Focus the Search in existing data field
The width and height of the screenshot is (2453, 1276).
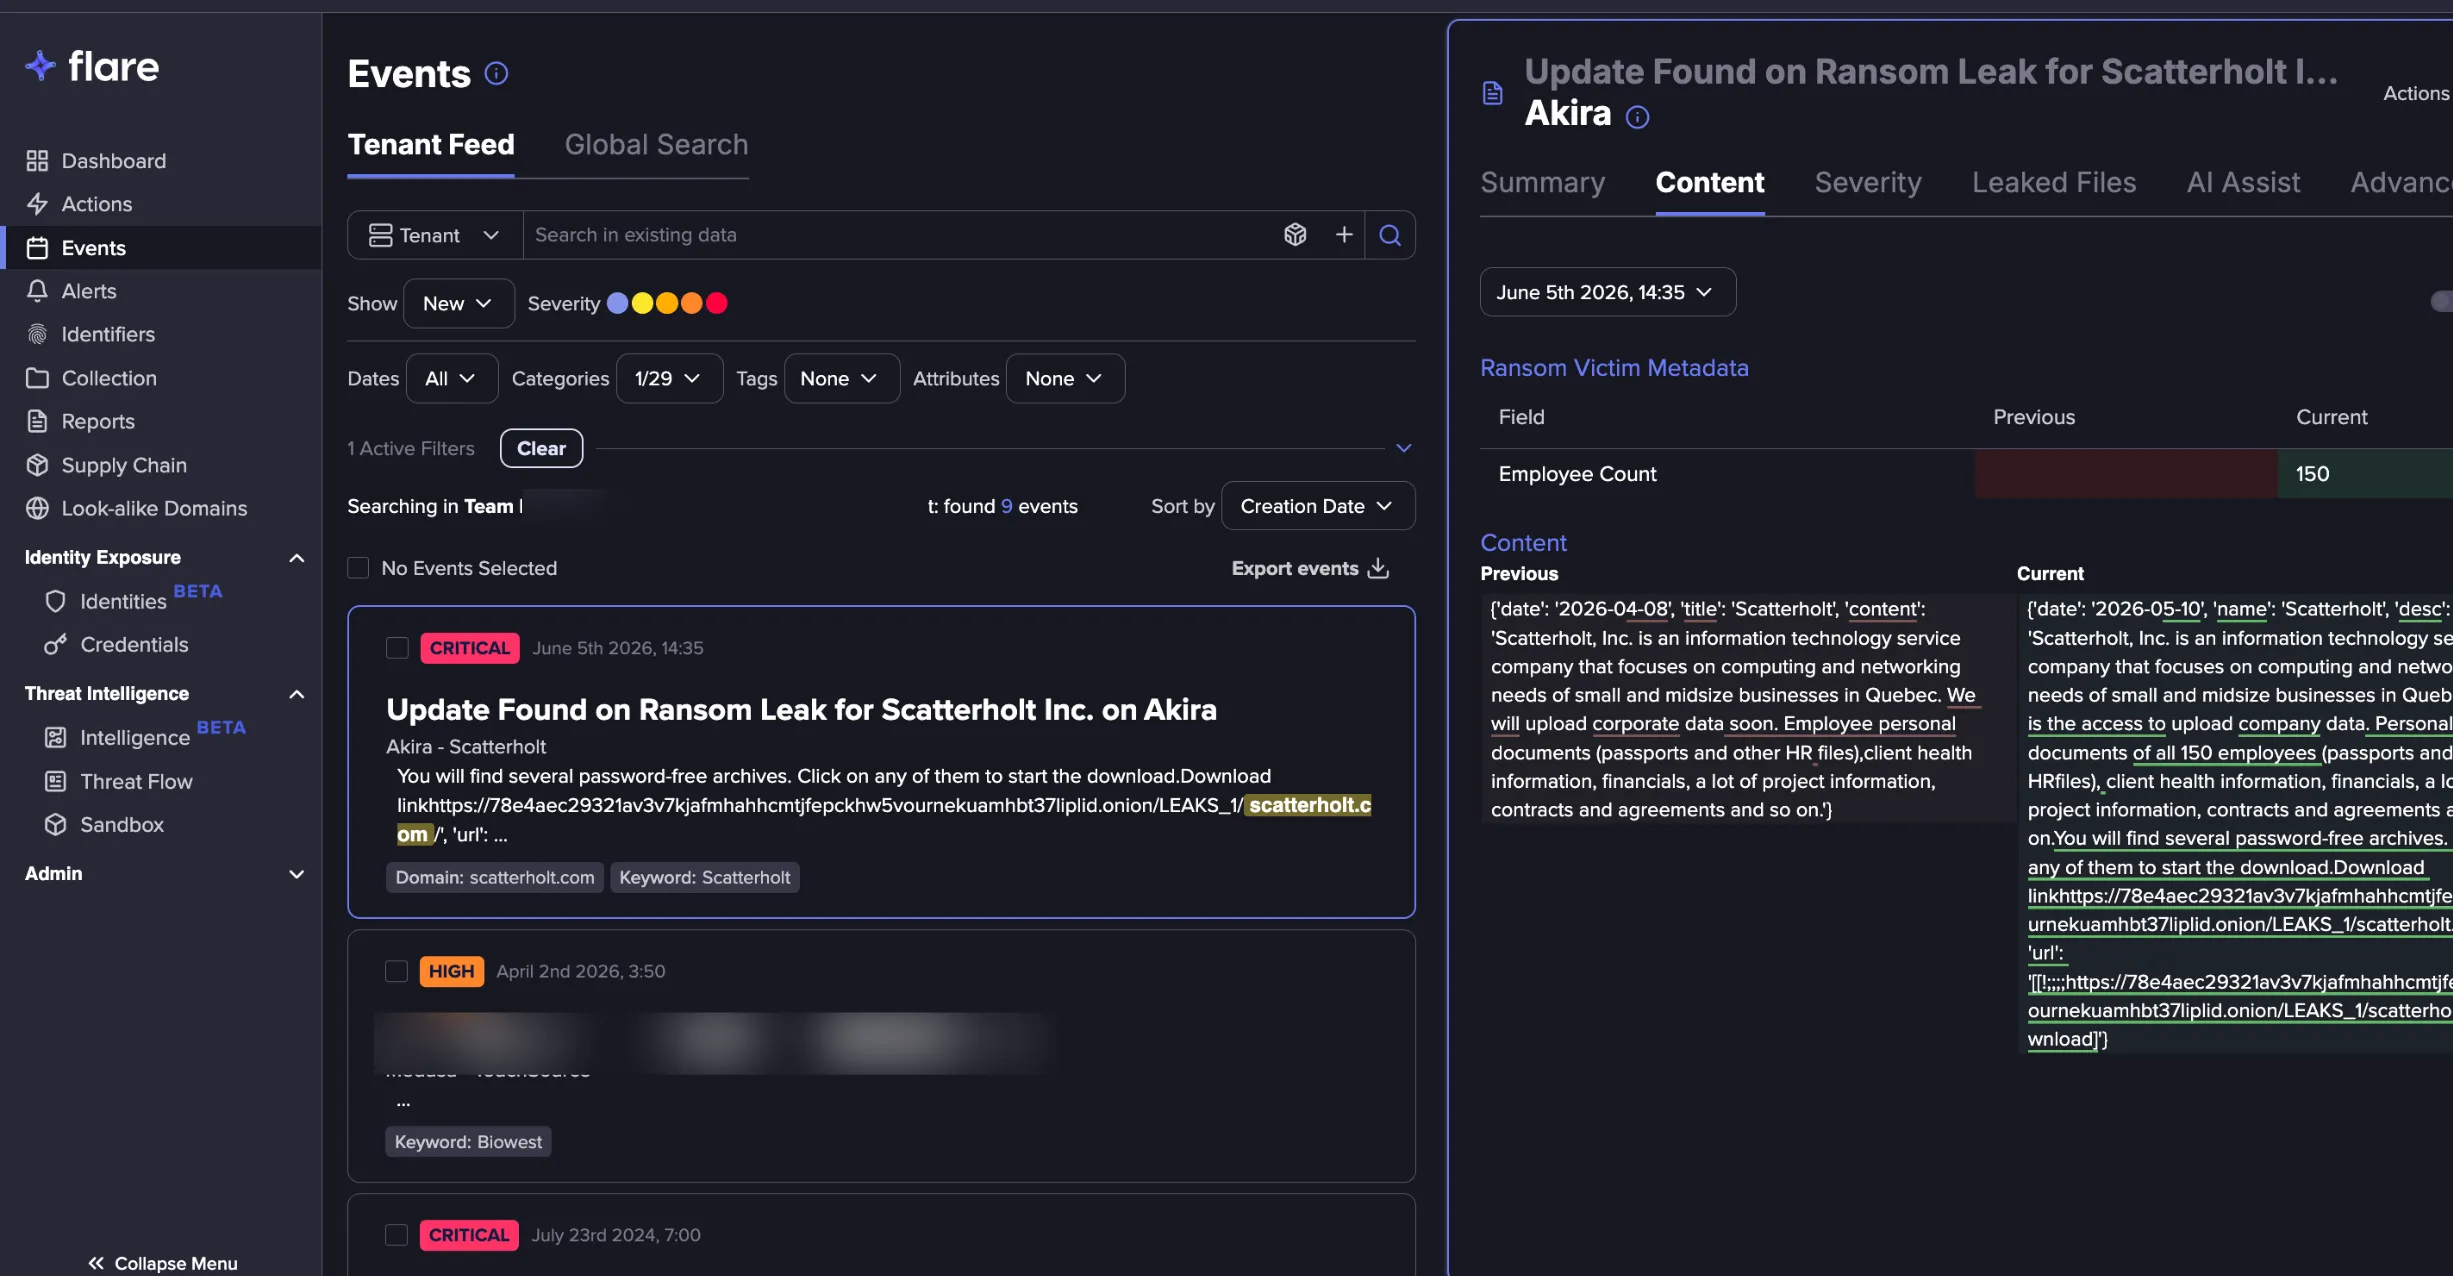tap(900, 235)
